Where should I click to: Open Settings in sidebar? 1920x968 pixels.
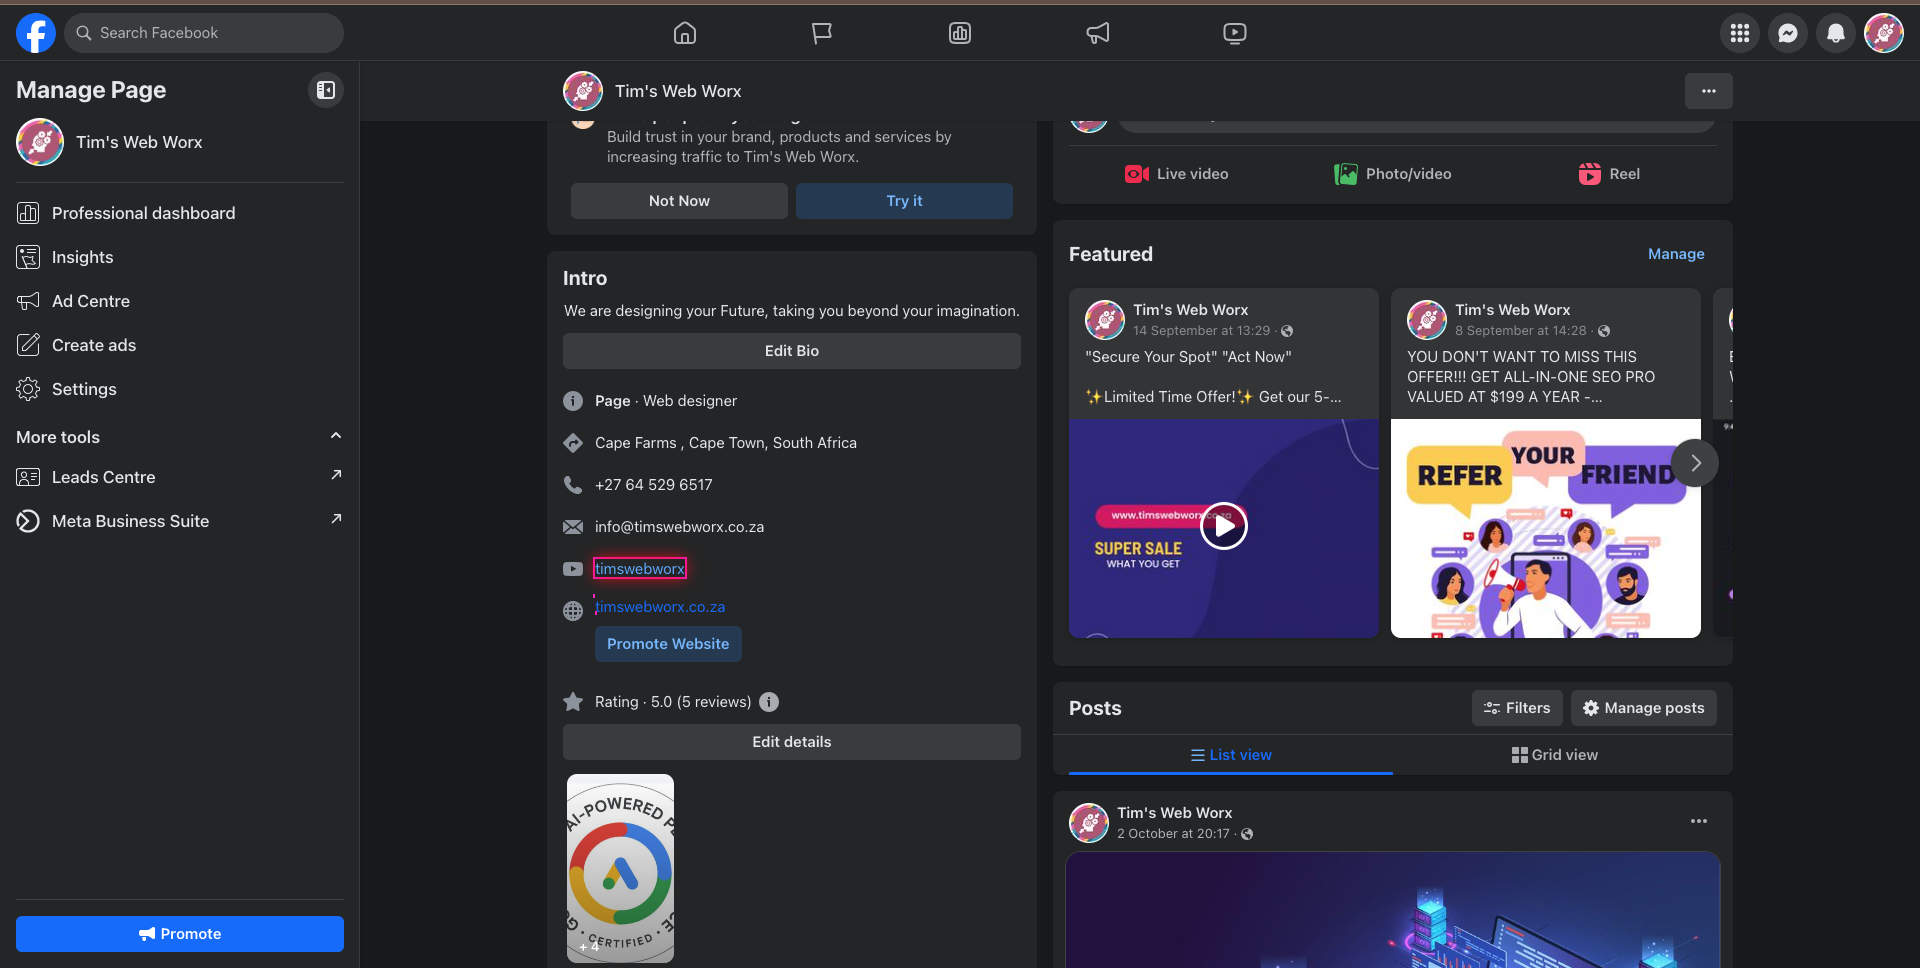[x=180, y=389]
